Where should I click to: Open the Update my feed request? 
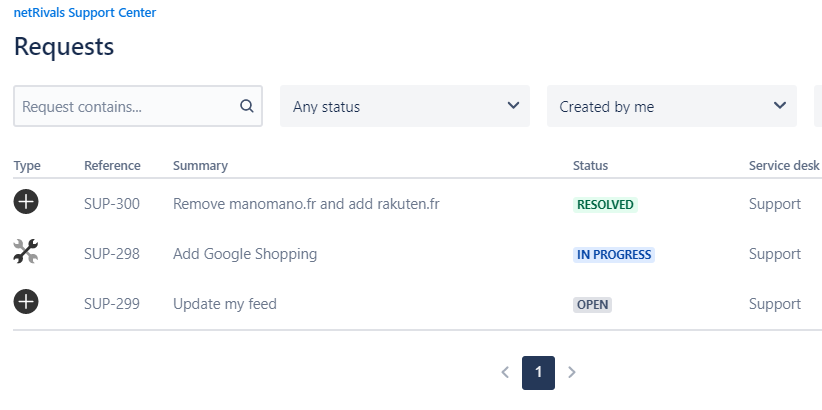click(225, 304)
